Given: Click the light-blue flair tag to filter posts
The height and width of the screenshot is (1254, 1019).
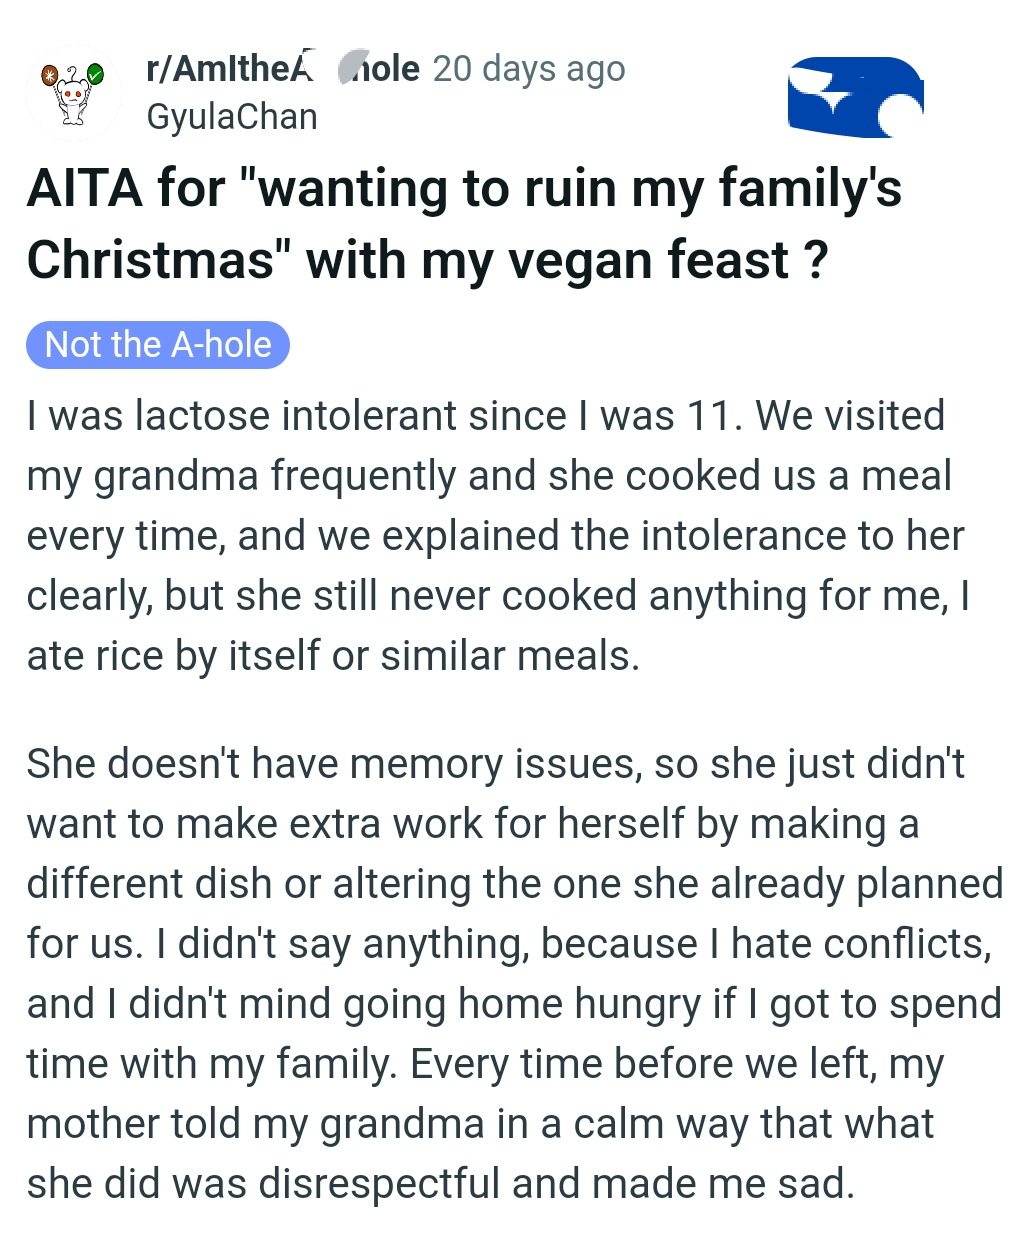Looking at the screenshot, I should coord(156,345).
